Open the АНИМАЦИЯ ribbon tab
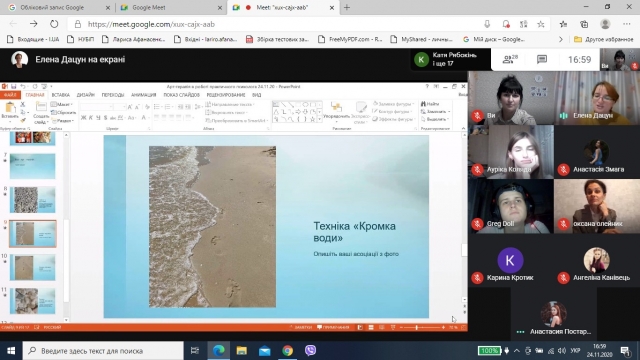 tap(144, 95)
